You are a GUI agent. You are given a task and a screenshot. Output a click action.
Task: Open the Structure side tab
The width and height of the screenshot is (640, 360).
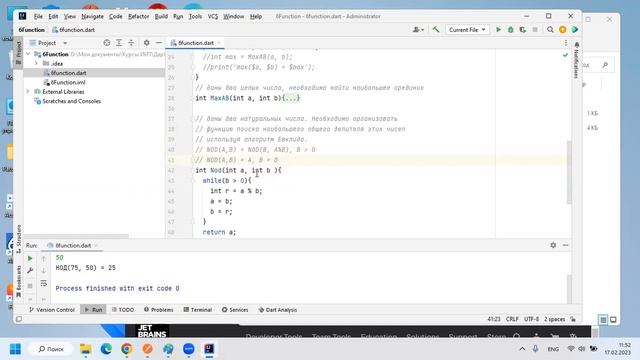coord(18,239)
